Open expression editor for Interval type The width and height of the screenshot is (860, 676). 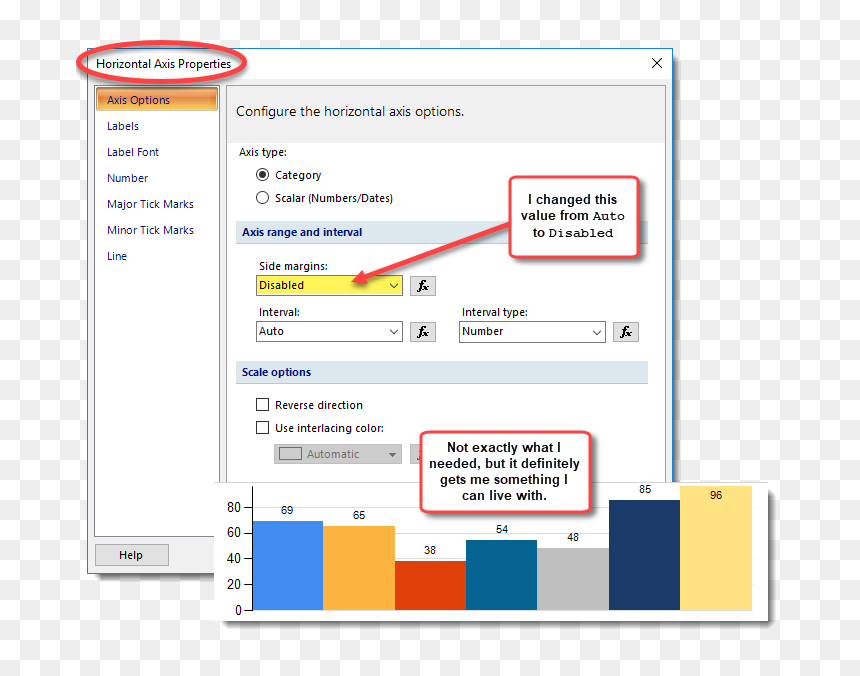coord(626,332)
